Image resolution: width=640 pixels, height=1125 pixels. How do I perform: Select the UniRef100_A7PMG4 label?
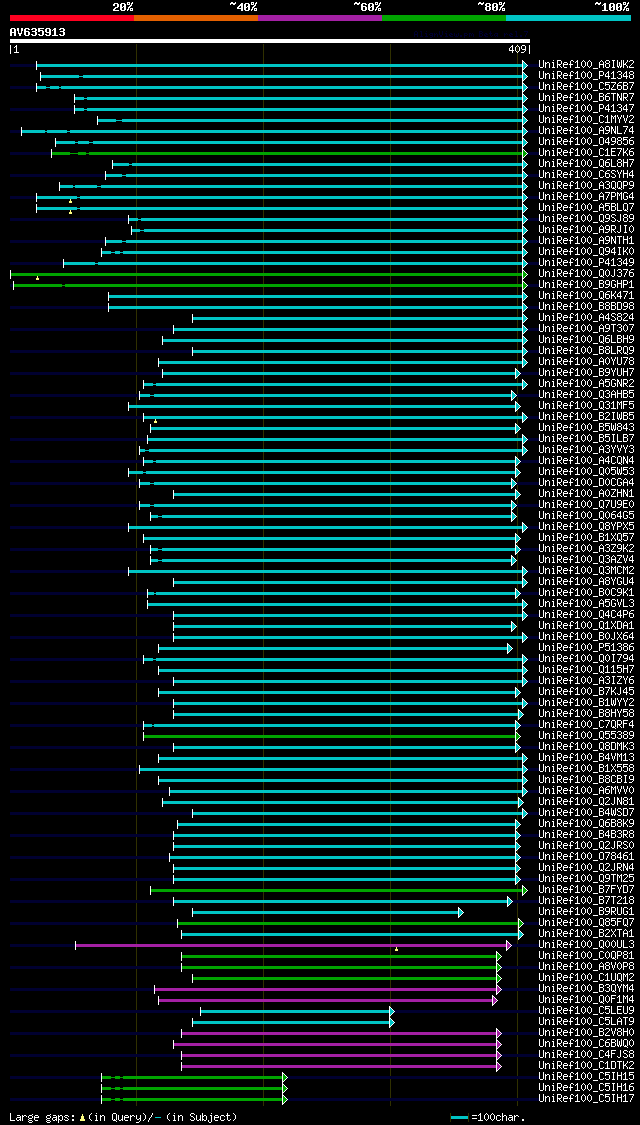pyautogui.click(x=586, y=197)
